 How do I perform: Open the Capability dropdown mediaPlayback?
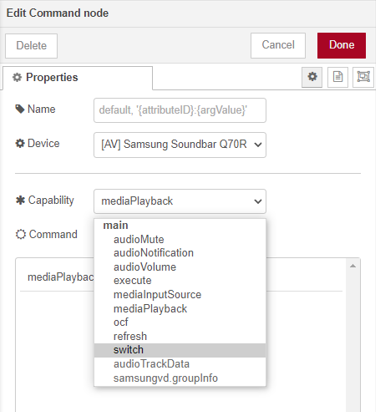pyautogui.click(x=180, y=201)
